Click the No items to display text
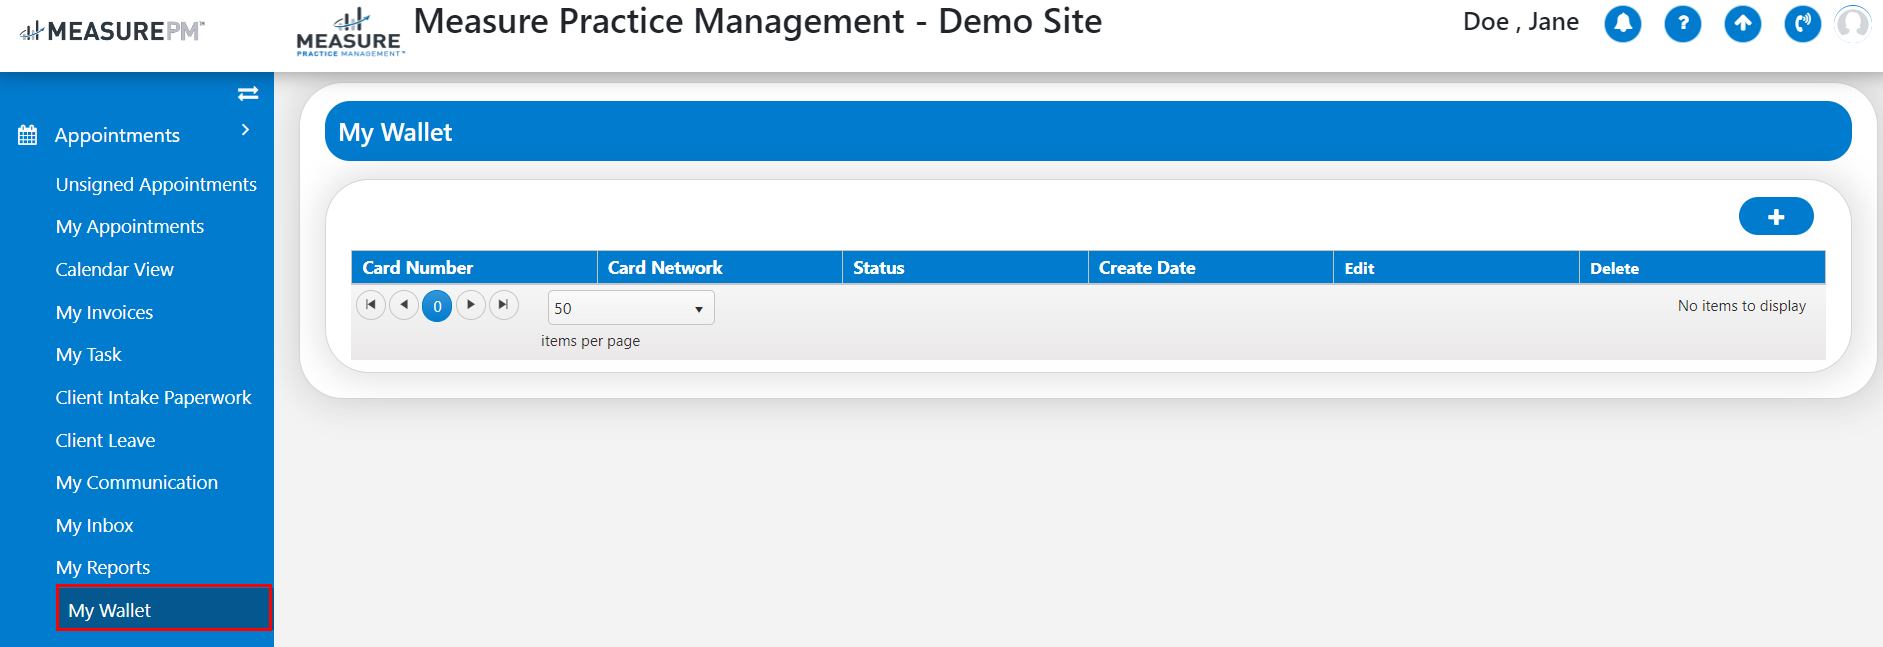 (x=1742, y=306)
